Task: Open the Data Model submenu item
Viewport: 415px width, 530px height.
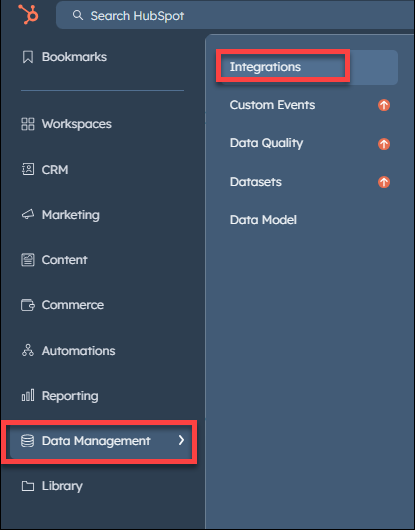Action: (x=263, y=220)
